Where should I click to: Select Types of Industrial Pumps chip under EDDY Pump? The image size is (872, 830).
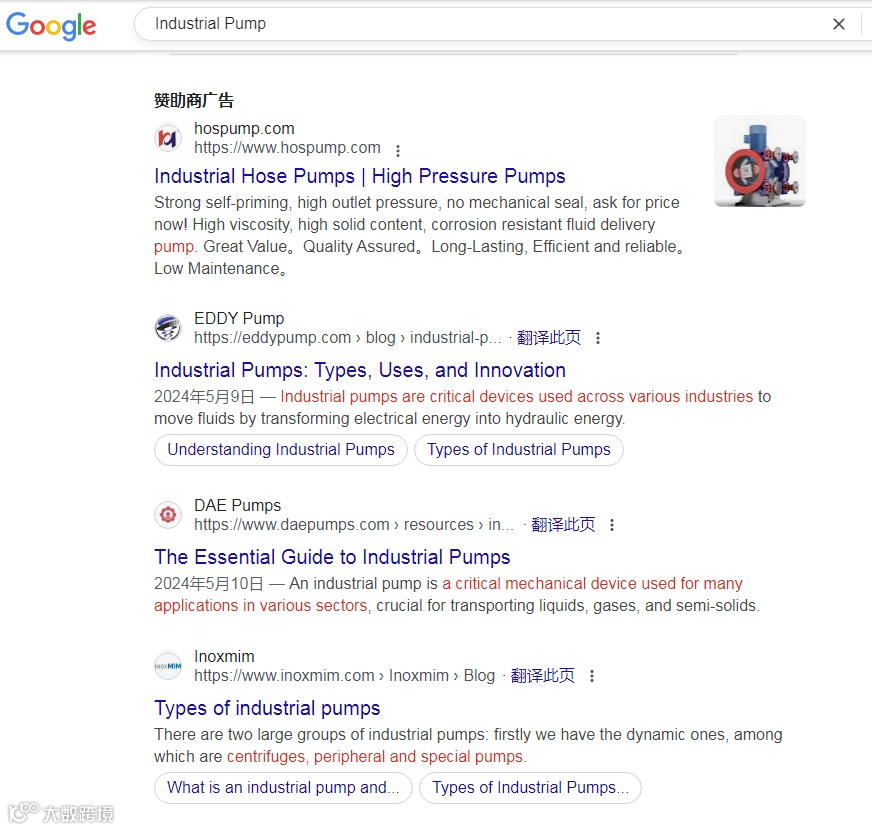[x=519, y=449]
